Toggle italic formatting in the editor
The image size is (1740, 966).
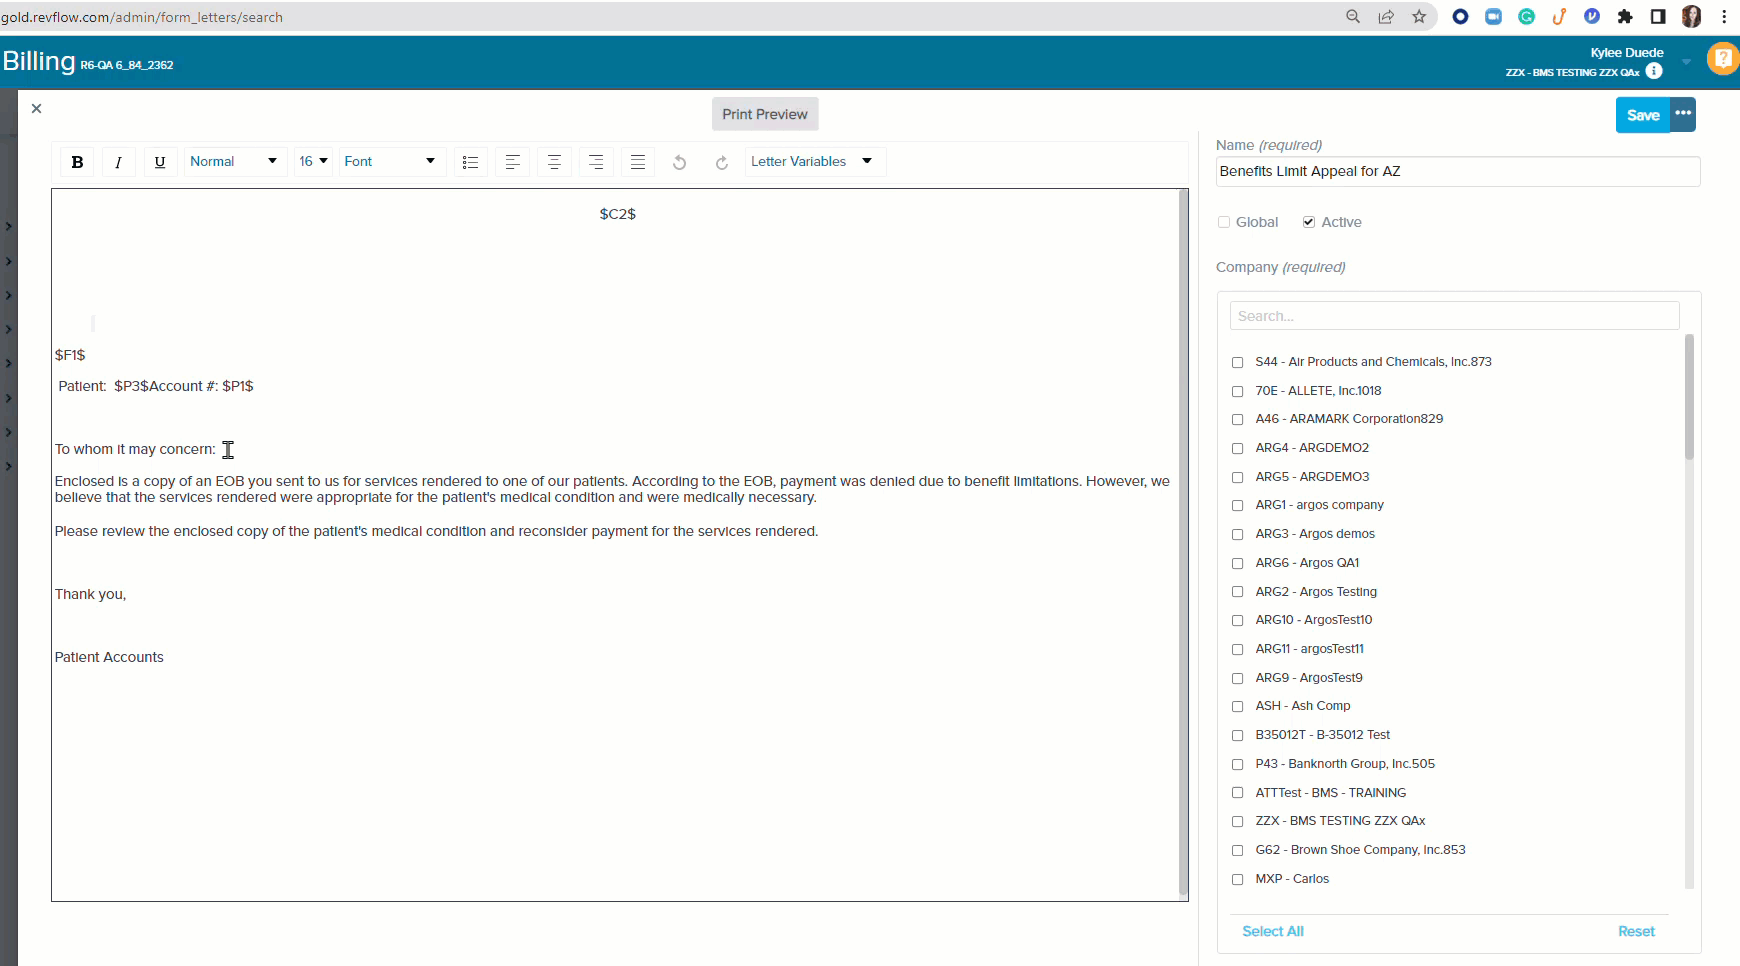(118, 162)
